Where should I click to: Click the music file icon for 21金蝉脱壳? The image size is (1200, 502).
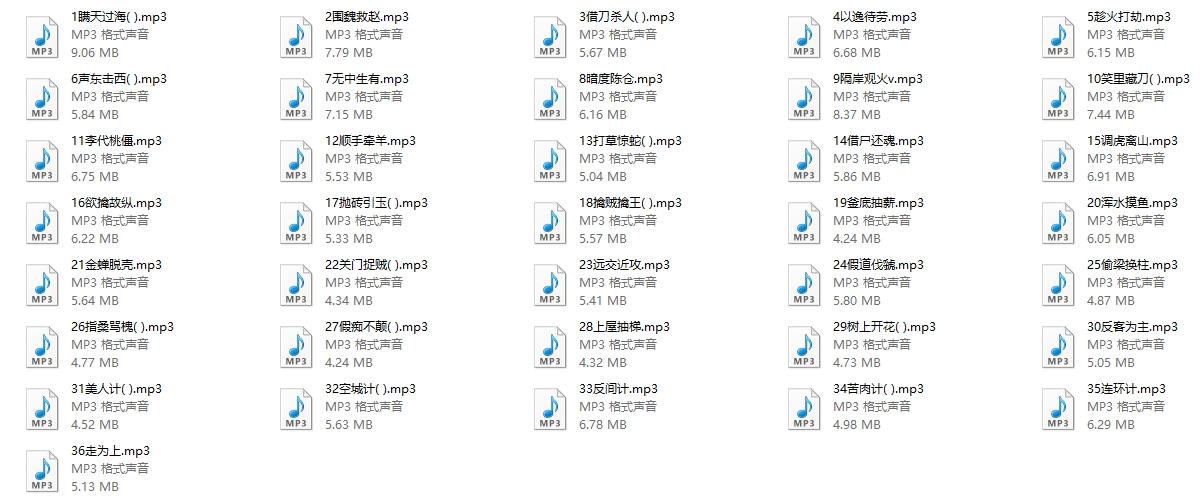42,283
